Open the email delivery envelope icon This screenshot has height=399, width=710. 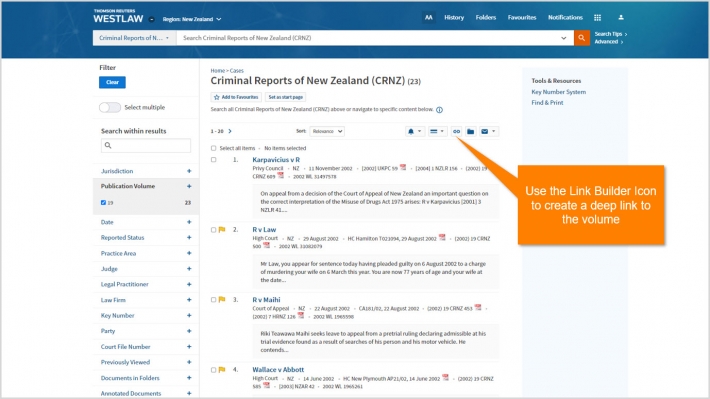click(x=488, y=131)
